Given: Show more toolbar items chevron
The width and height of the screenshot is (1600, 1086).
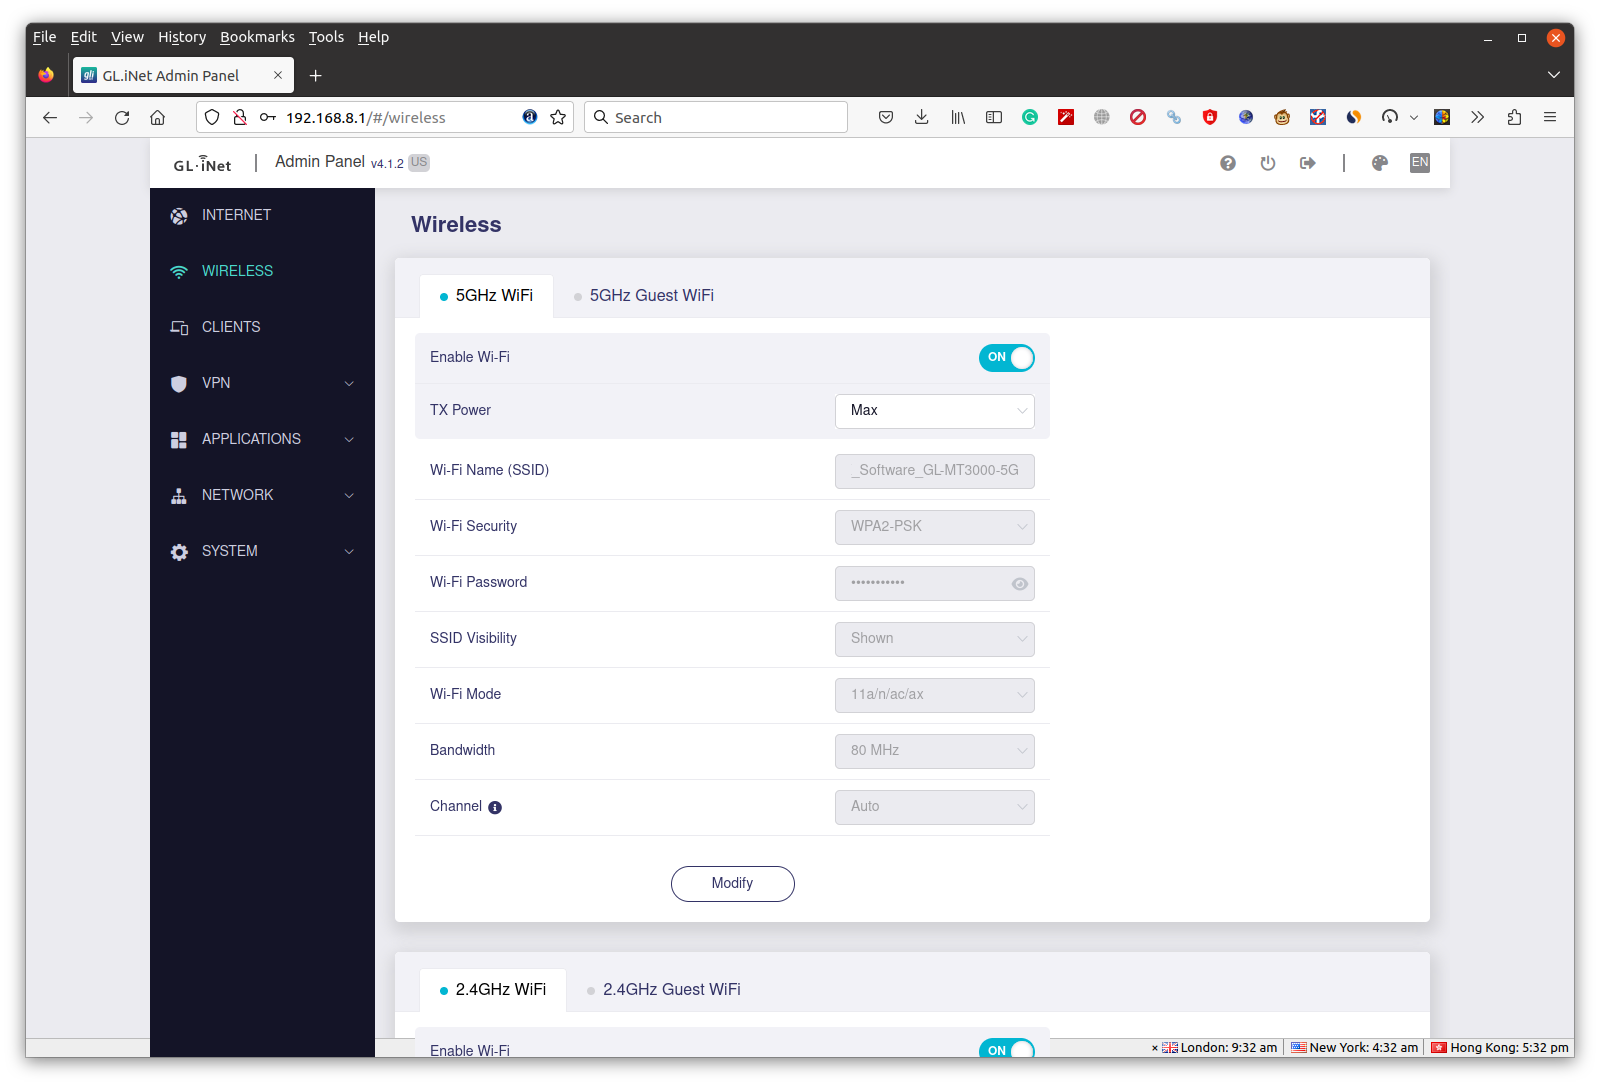Looking at the screenshot, I should coord(1478,117).
